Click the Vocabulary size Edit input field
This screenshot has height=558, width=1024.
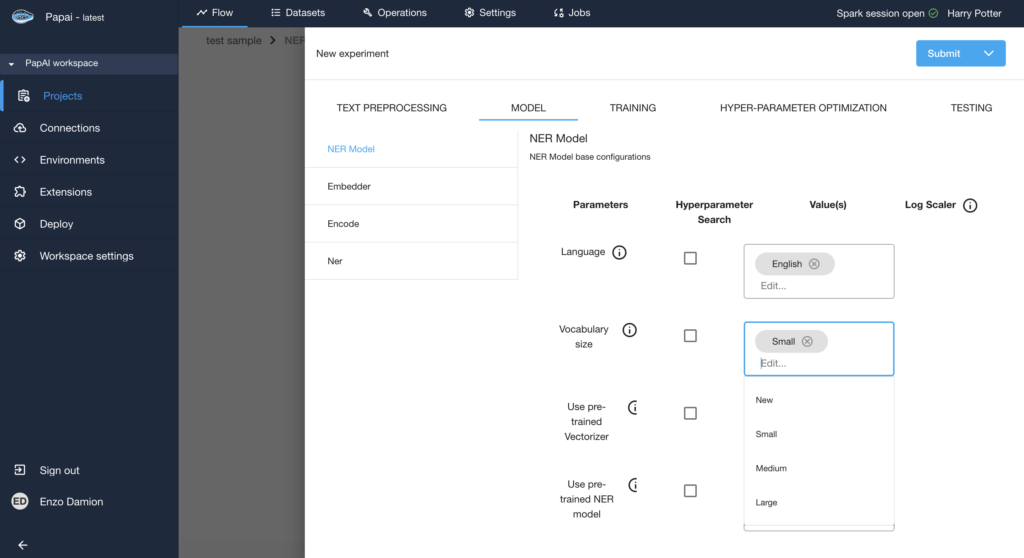(819, 363)
